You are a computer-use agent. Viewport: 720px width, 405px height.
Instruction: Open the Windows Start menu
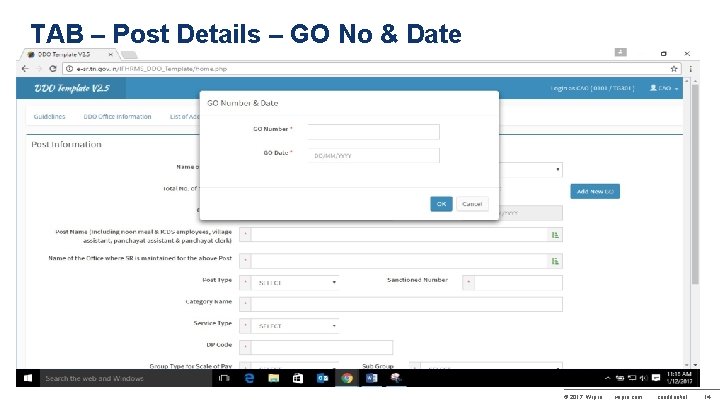coord(28,378)
